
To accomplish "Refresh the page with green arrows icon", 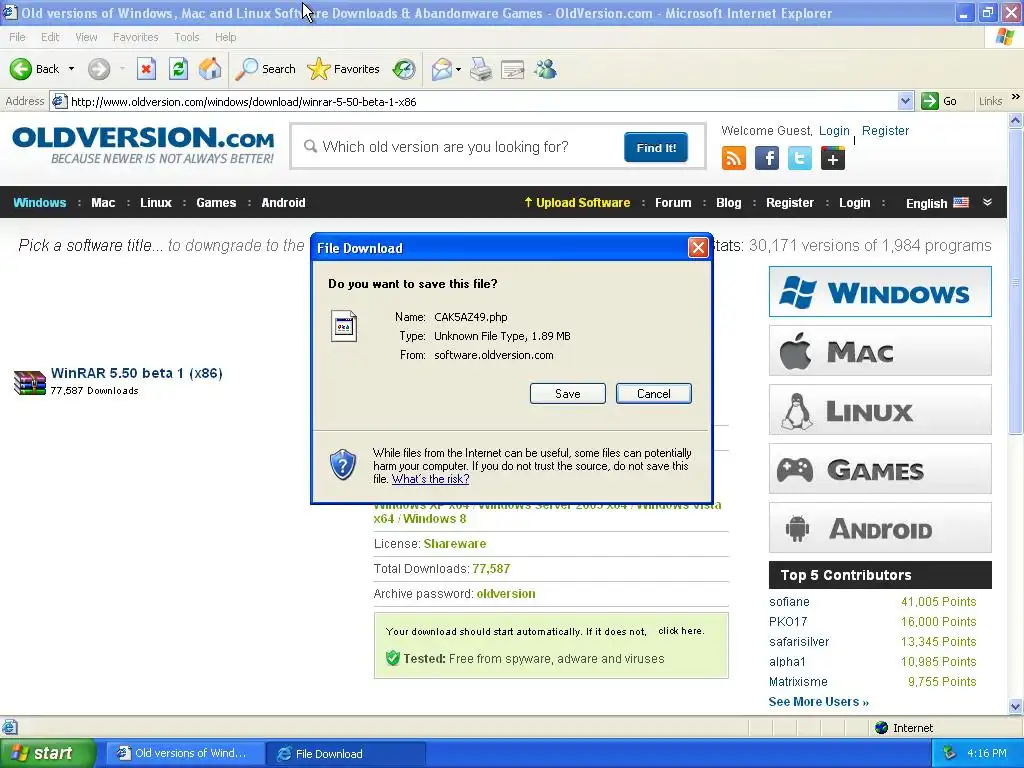I will pyautogui.click(x=178, y=69).
